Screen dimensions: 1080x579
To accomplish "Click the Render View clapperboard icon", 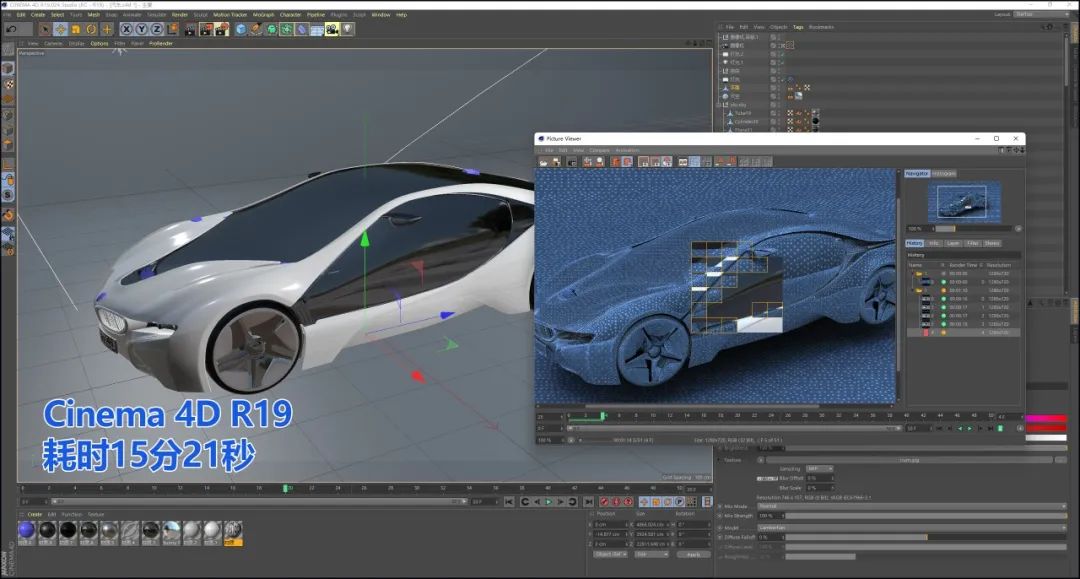I will click(x=188, y=29).
